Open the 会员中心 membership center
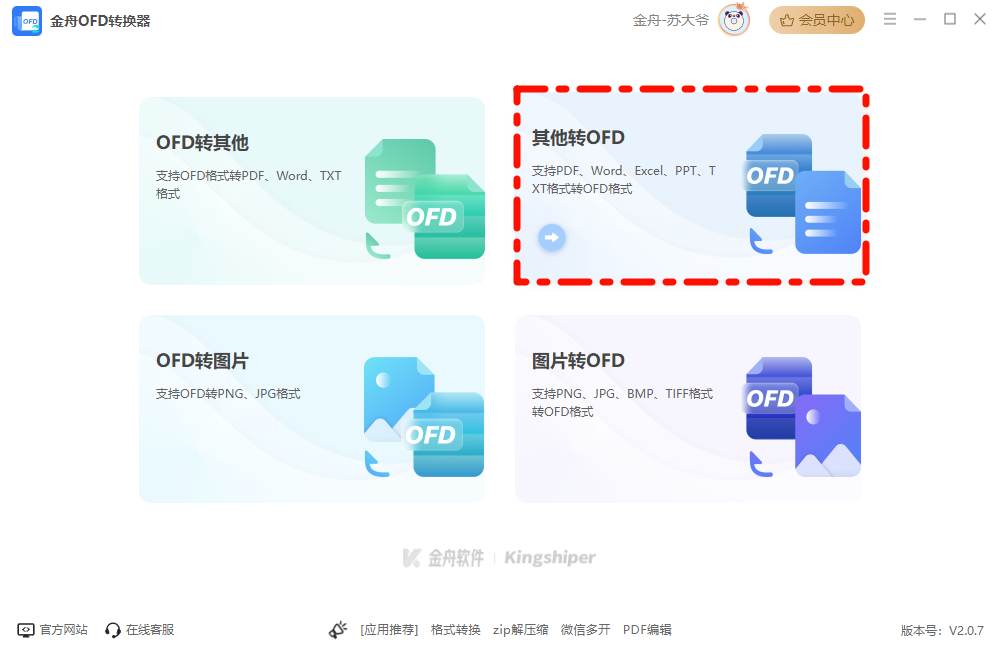Image resolution: width=1000 pixels, height=650 pixels. click(x=817, y=20)
